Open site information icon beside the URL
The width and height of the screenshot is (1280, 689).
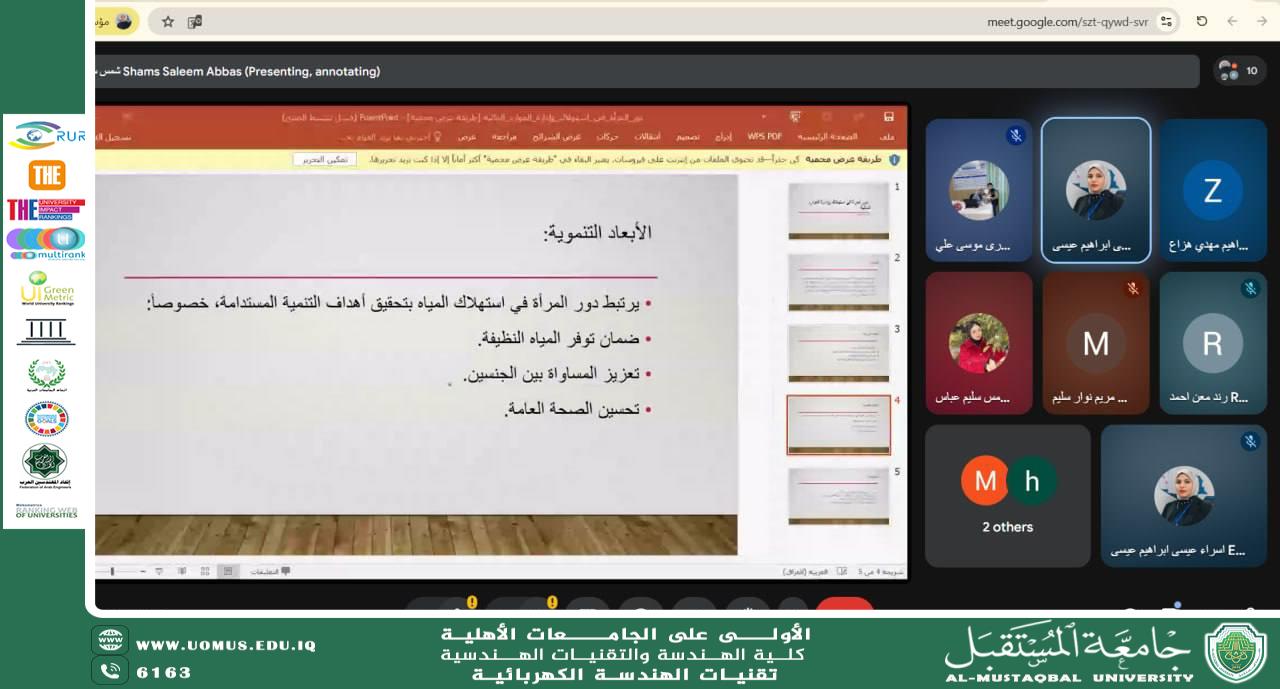[1166, 21]
